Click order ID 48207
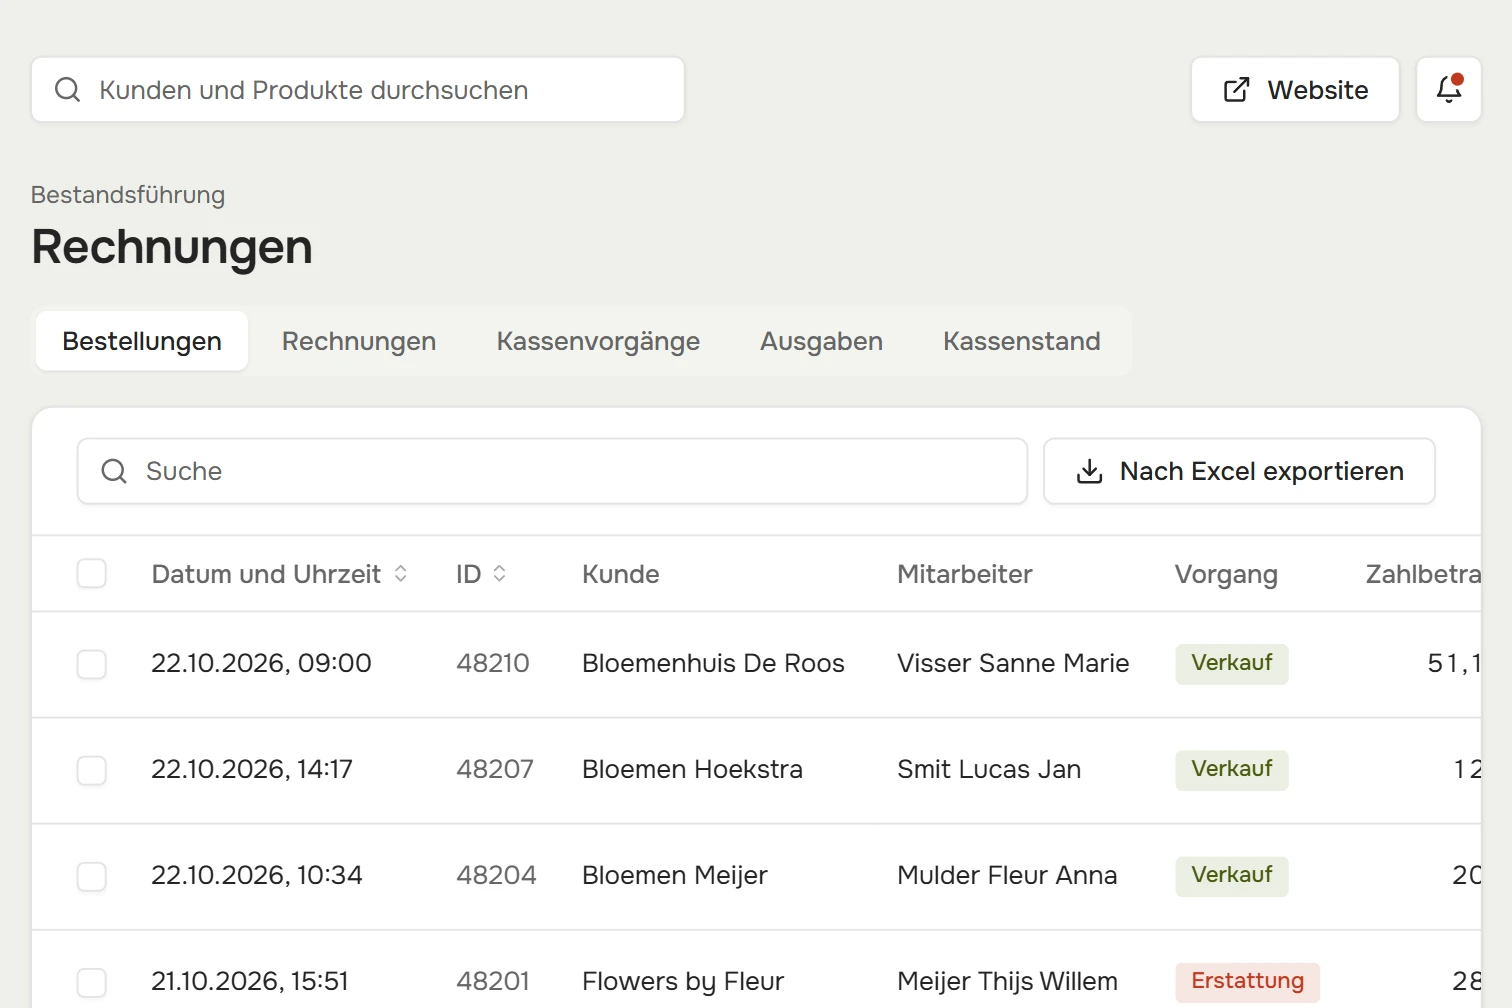This screenshot has height=1008, width=1512. point(495,769)
